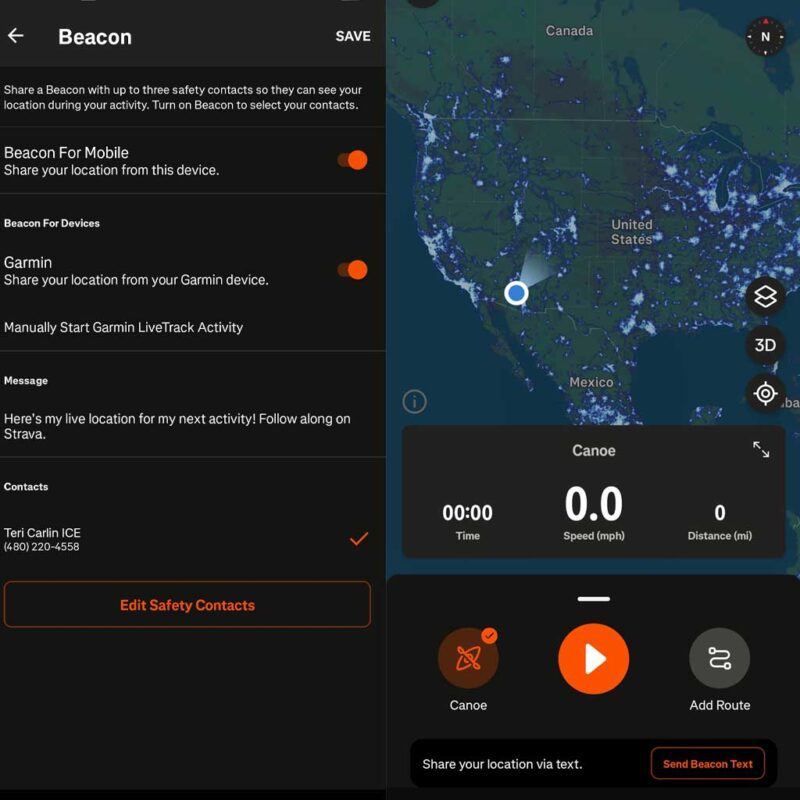Image resolution: width=800 pixels, height=800 pixels.
Task: Expand the Canoe stats panel fullscreen
Action: pyautogui.click(x=761, y=450)
